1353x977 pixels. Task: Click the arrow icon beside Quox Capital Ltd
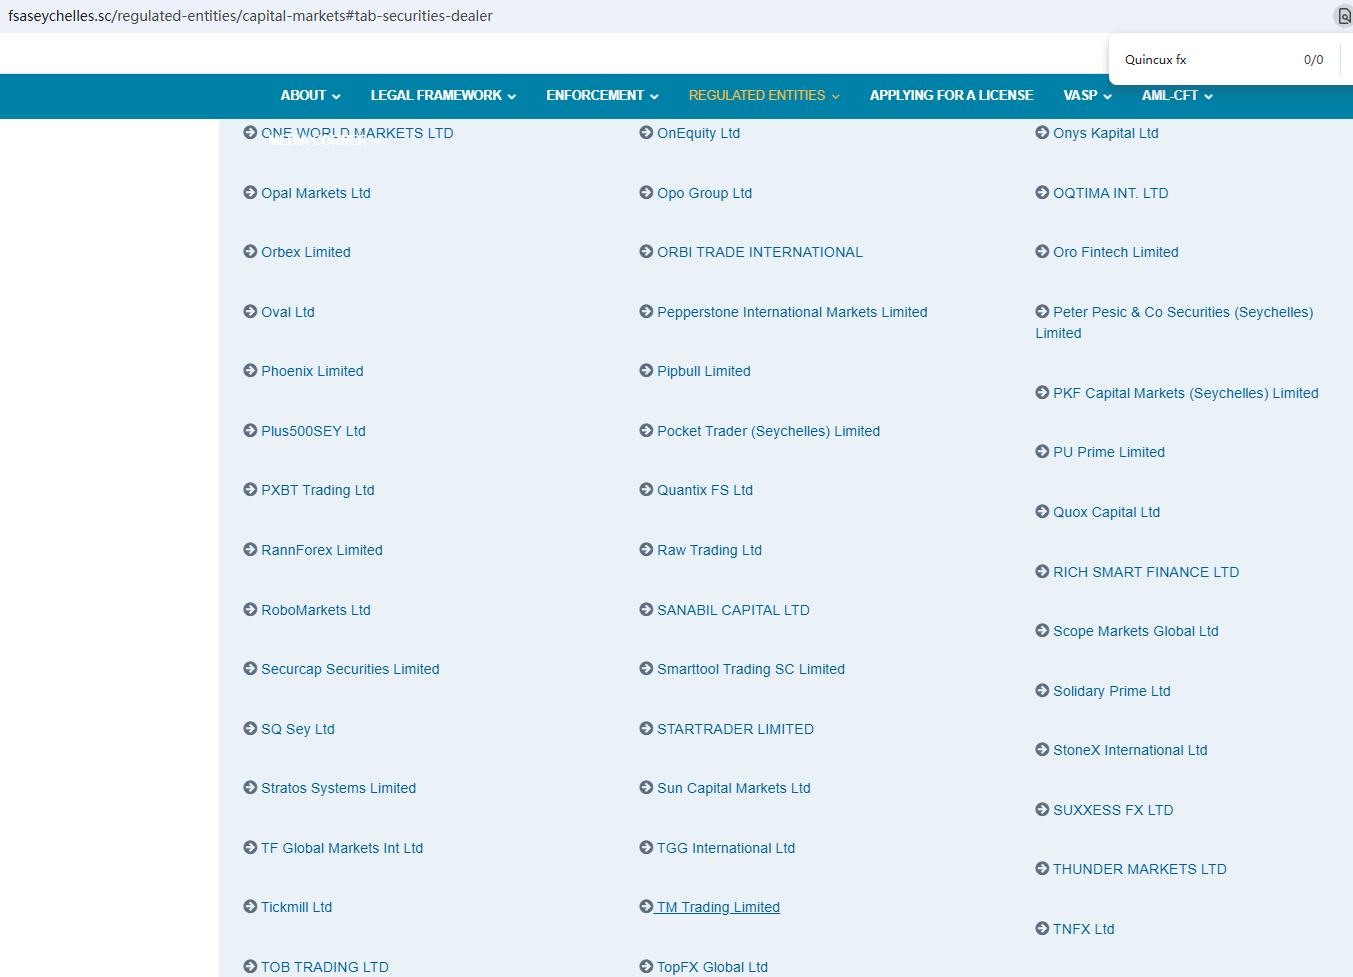pyautogui.click(x=1042, y=511)
